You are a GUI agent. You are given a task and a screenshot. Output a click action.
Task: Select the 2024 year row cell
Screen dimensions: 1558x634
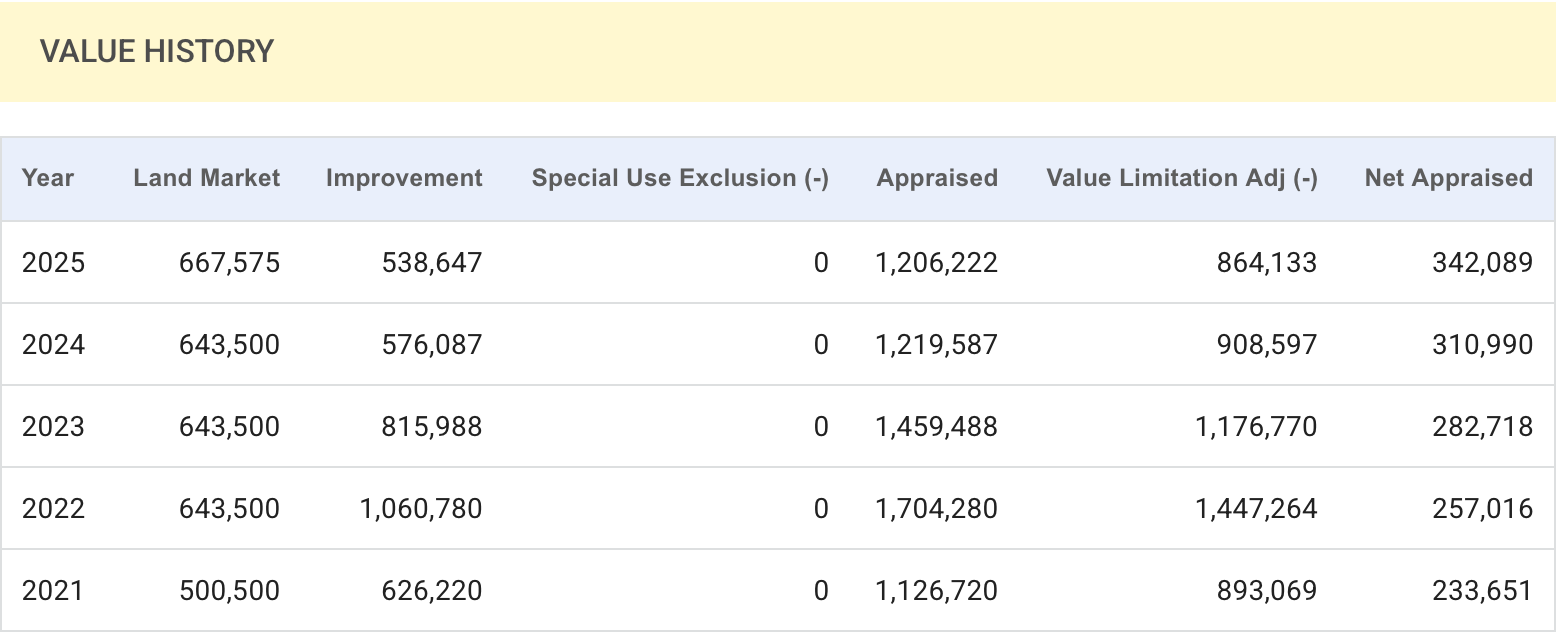(54, 345)
